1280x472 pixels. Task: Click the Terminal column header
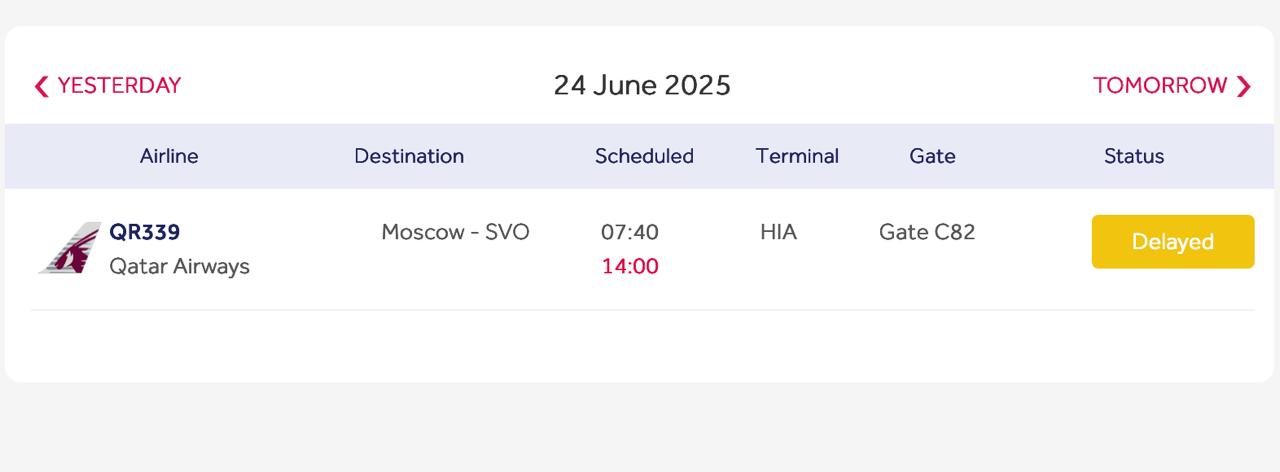(797, 156)
